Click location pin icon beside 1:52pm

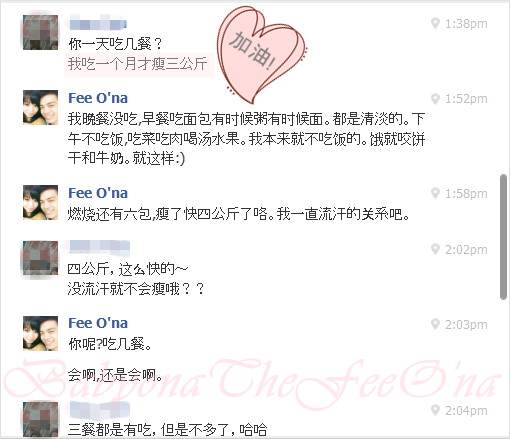click(x=435, y=98)
